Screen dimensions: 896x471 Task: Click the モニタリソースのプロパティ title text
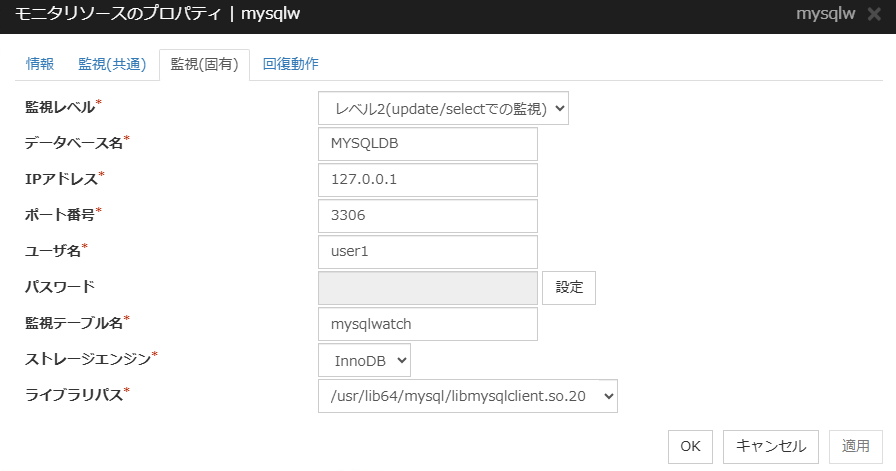pos(118,17)
